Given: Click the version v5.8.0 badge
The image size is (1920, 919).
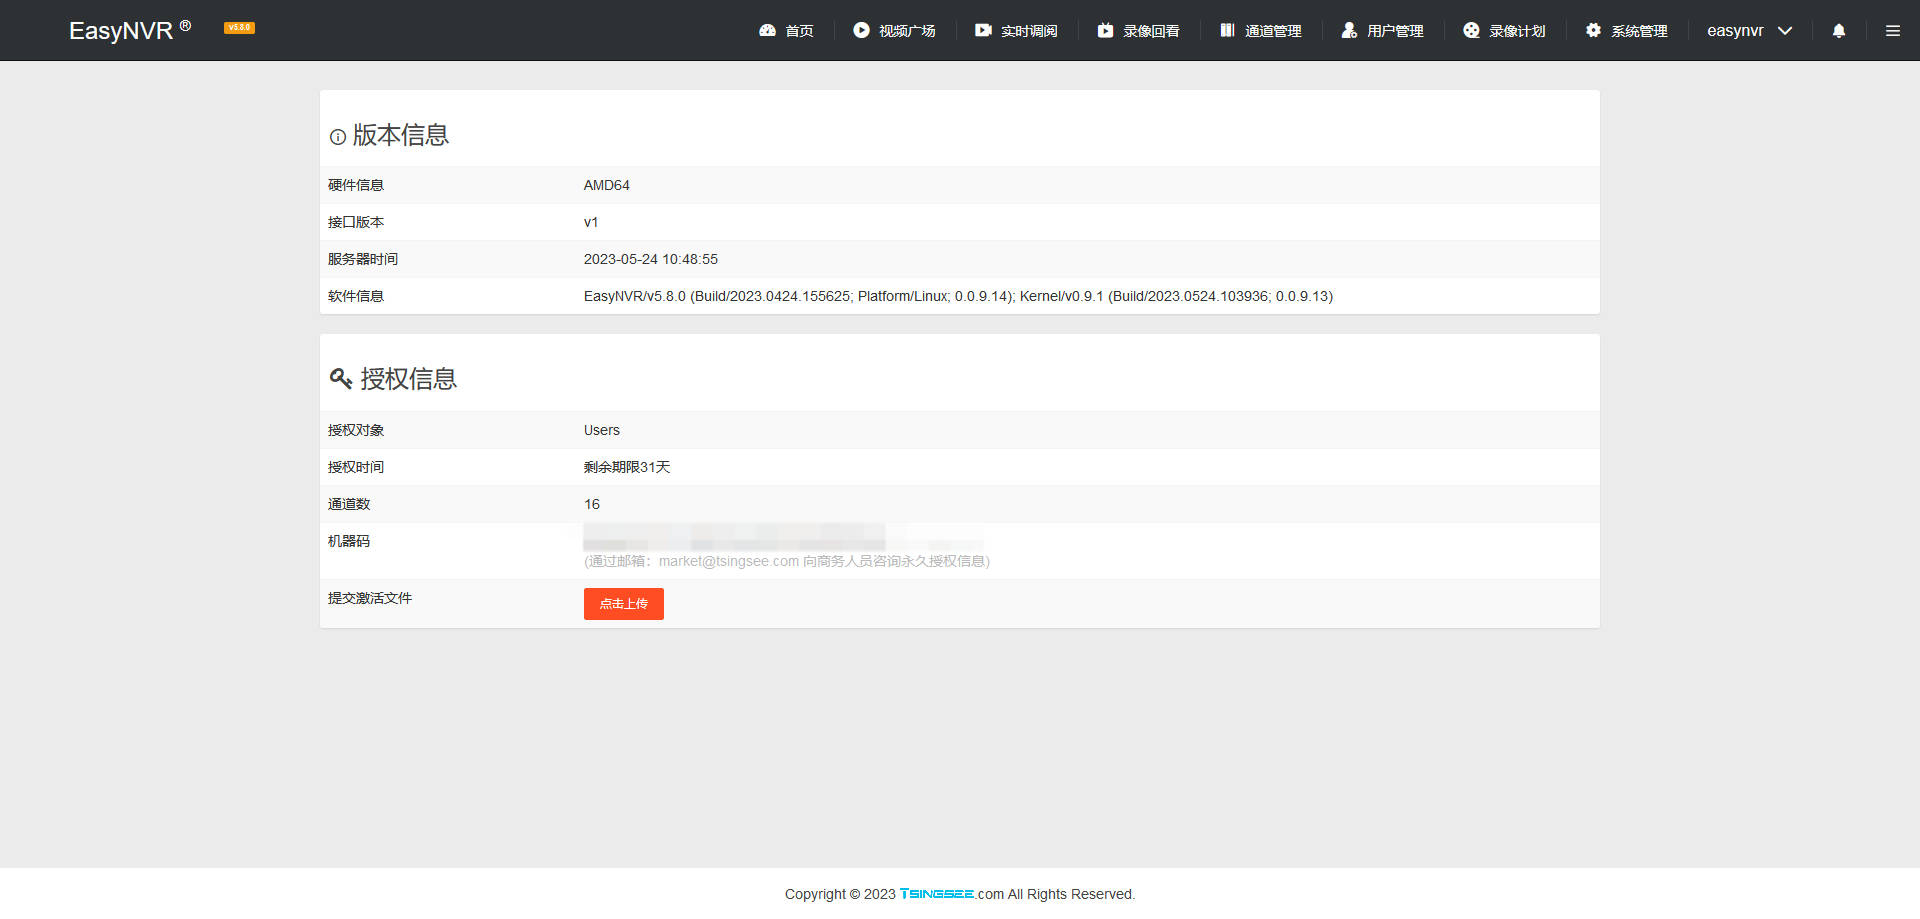Looking at the screenshot, I should [x=239, y=28].
